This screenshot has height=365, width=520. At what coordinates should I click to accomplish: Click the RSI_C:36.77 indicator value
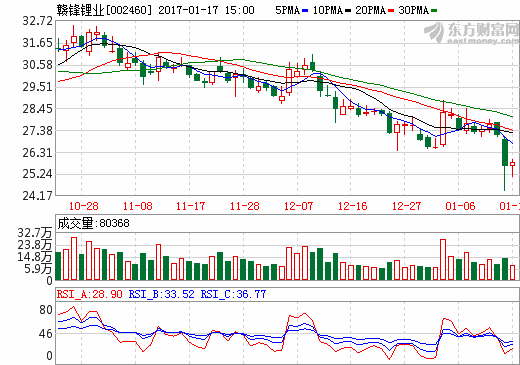click(233, 294)
